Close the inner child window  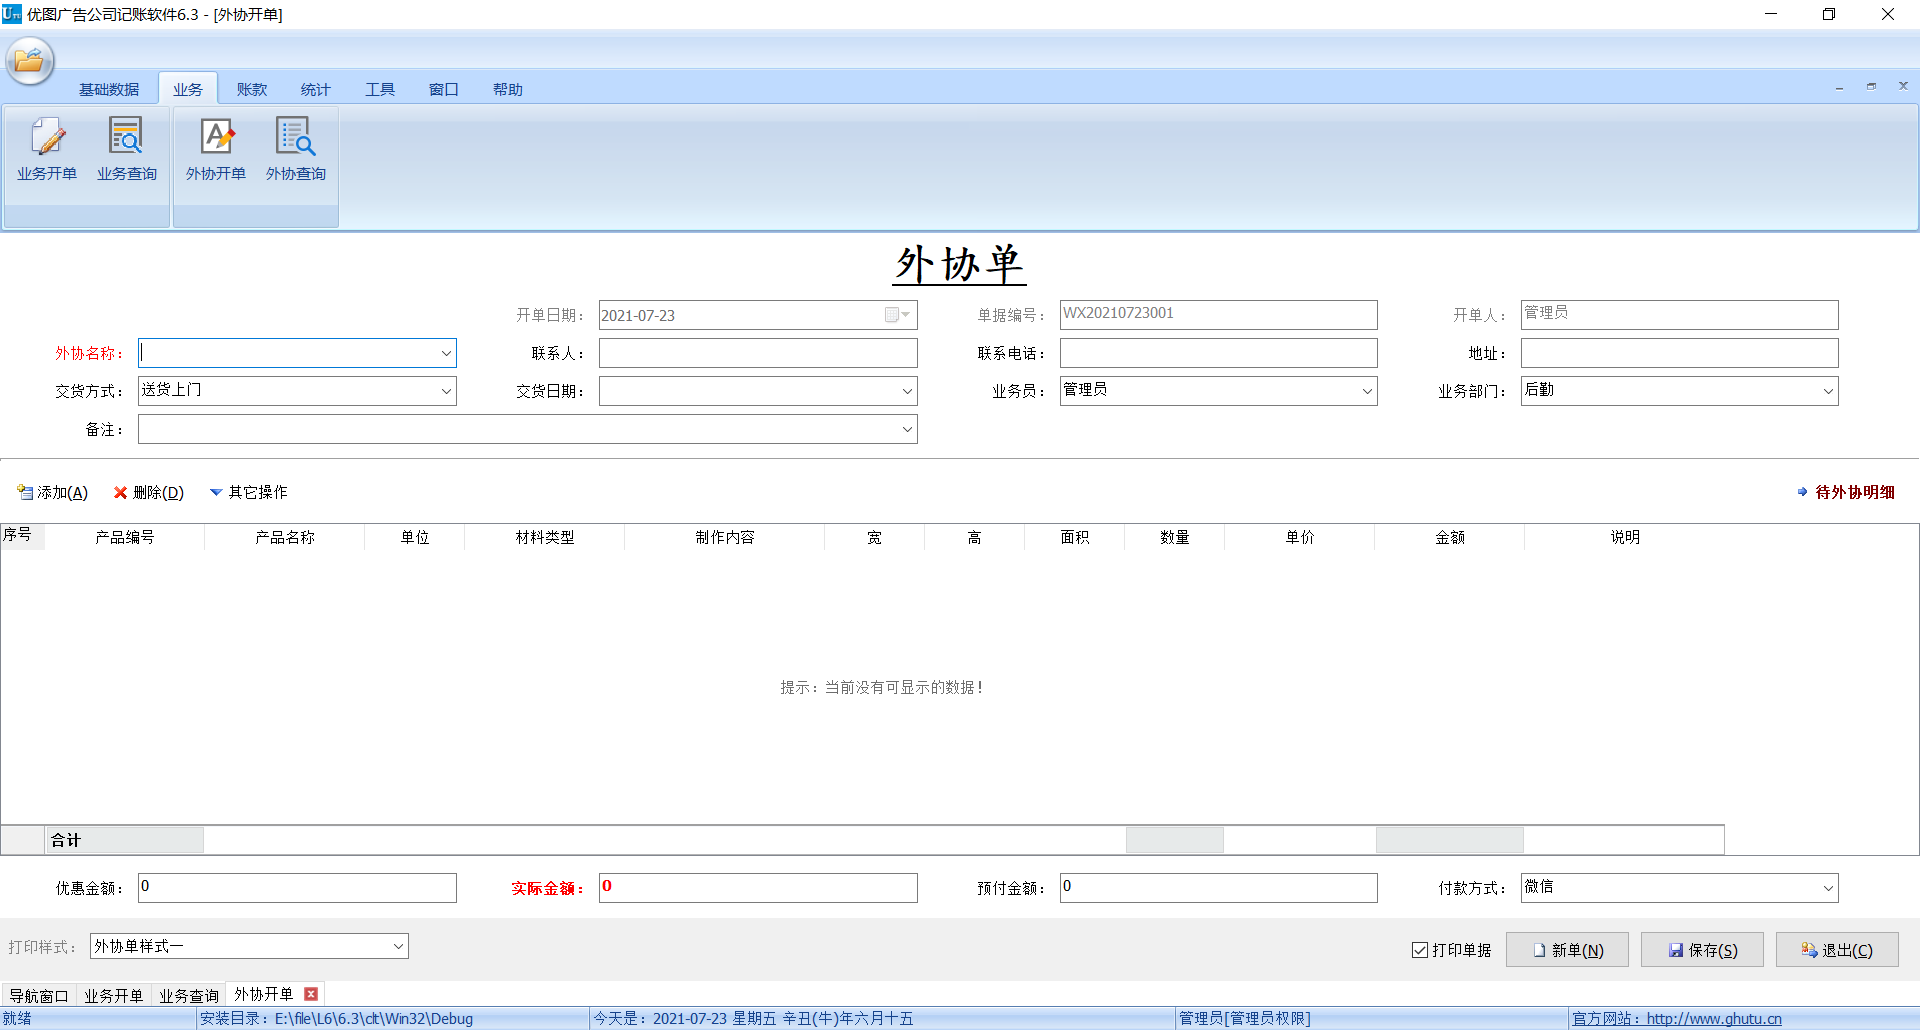(x=1903, y=87)
